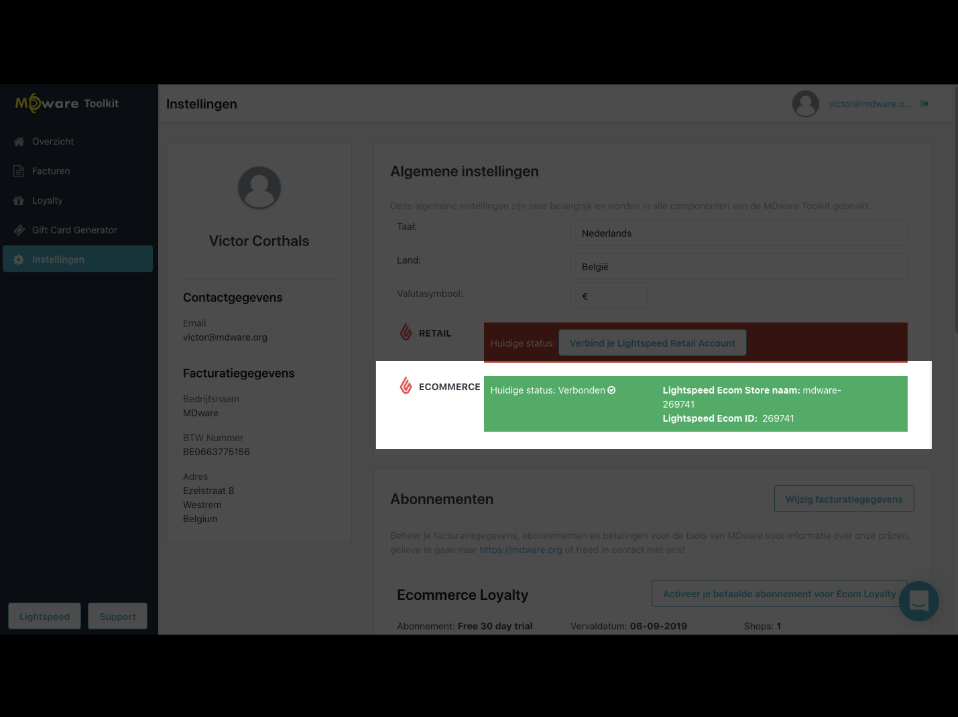This screenshot has height=717, width=958.
Task: Click the Abonnementen heading
Action: coord(442,499)
